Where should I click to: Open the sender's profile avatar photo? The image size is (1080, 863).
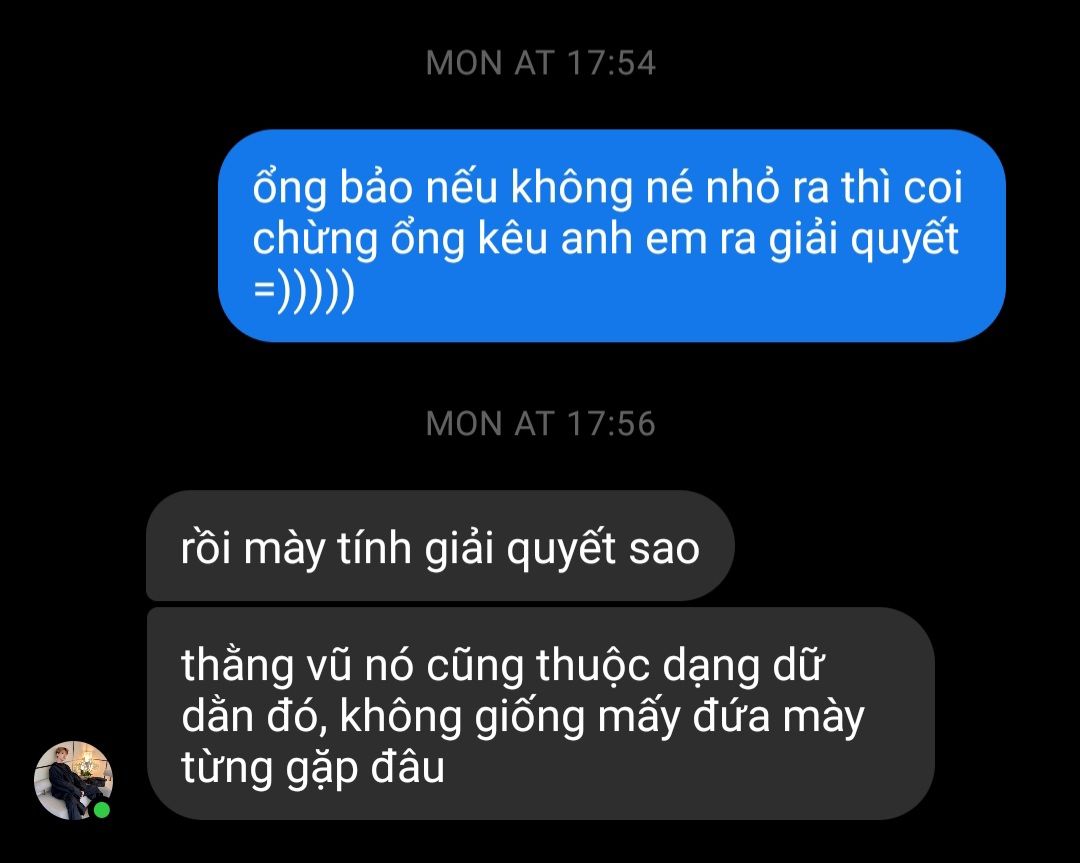pyautogui.click(x=74, y=780)
